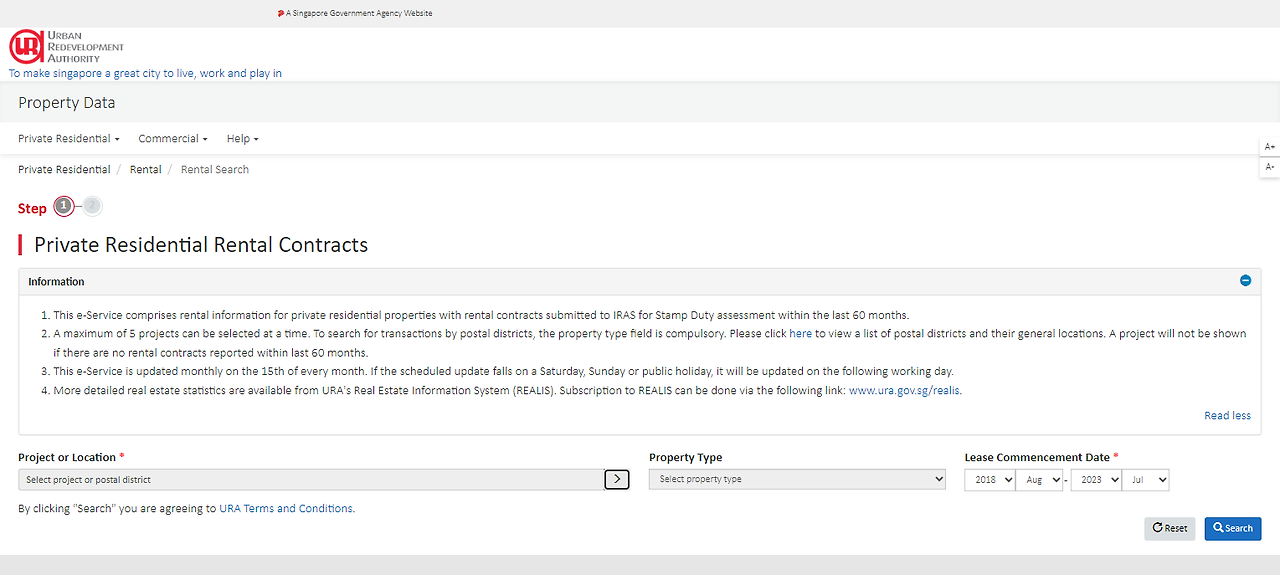Viewport: 1280px width, 575px height.
Task: Open the end month Jul dropdown
Action: 1145,480
